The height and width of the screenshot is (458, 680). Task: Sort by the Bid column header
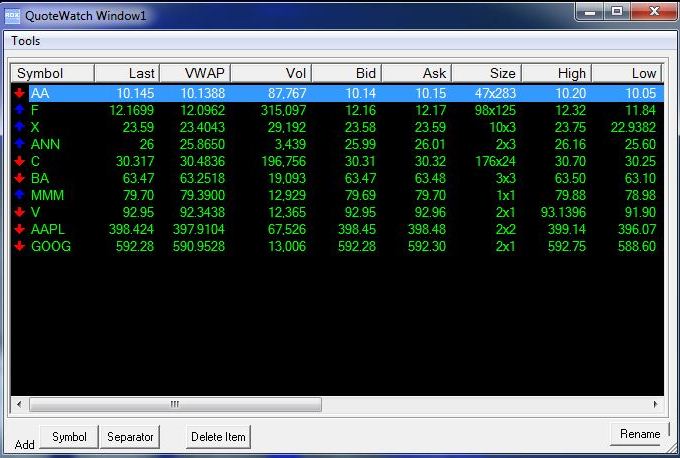[347, 73]
